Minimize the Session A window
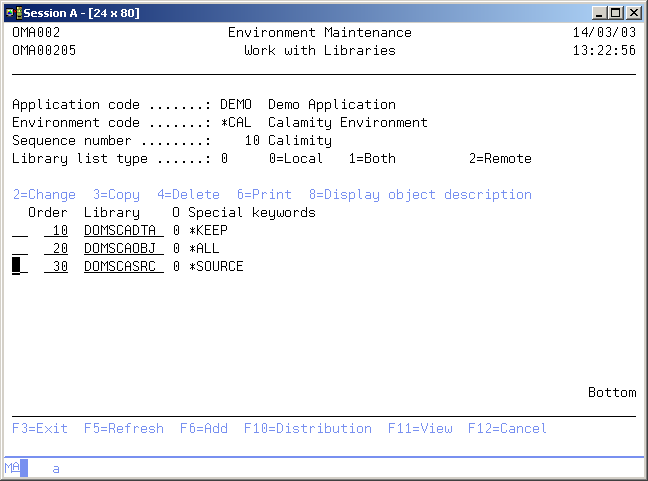This screenshot has height=481, width=648. point(598,12)
